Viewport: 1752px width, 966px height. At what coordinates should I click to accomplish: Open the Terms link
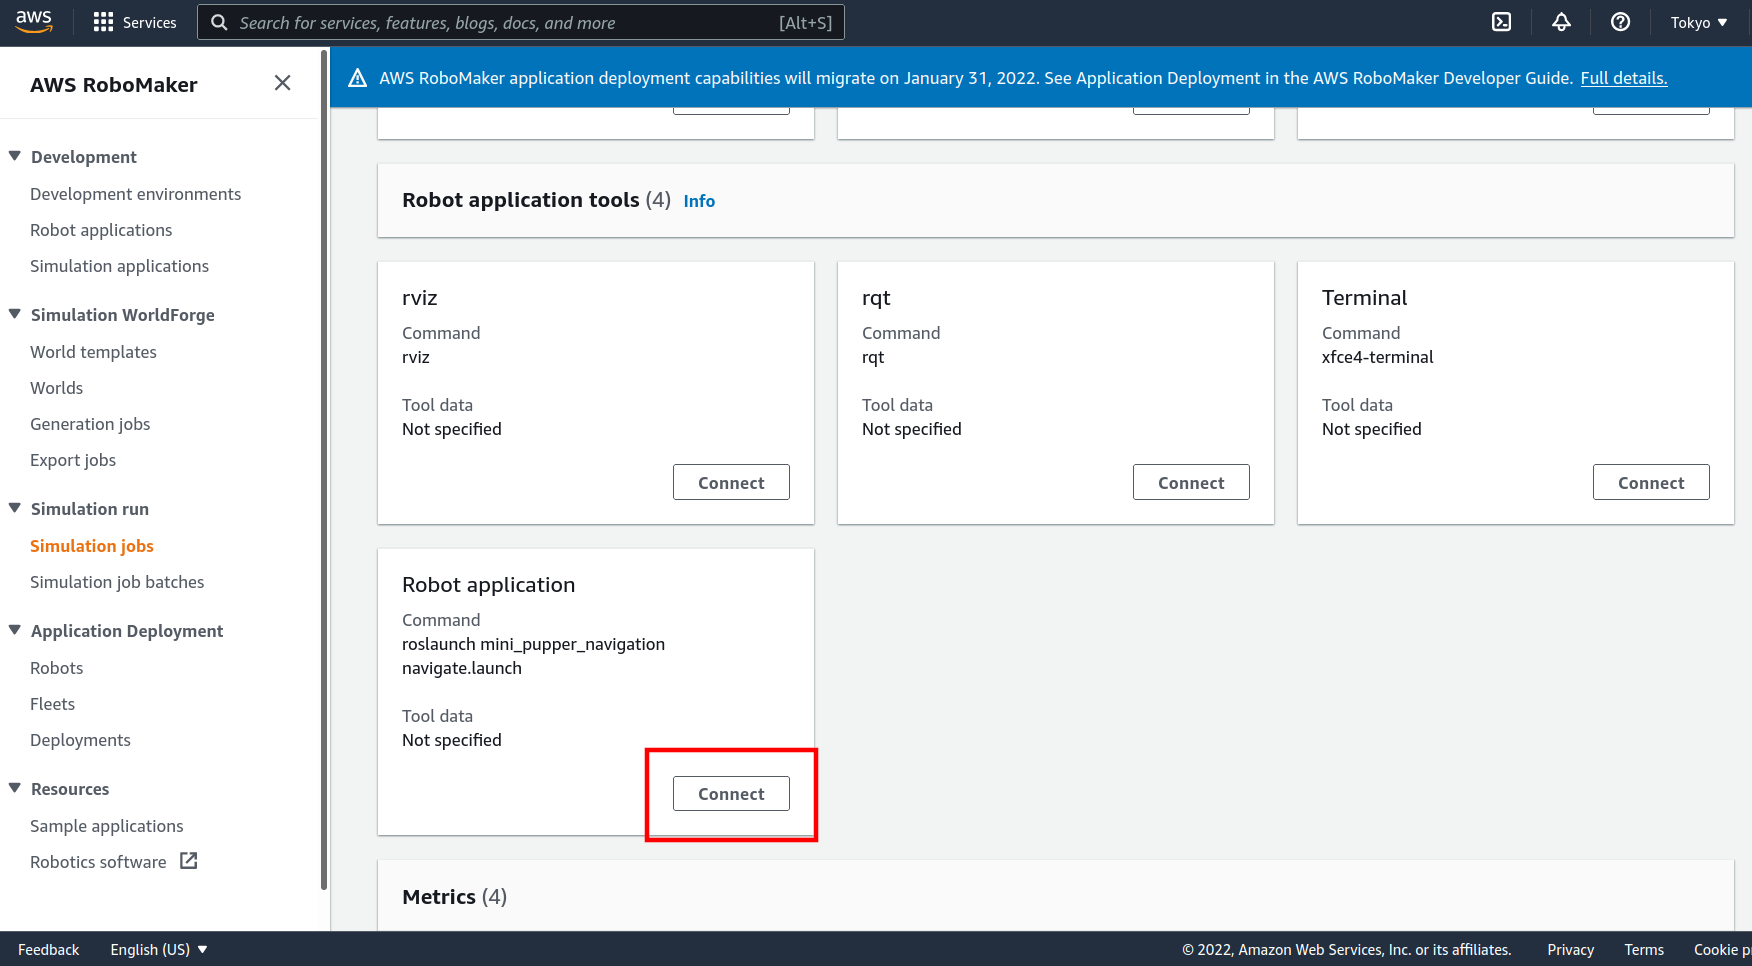point(1644,949)
